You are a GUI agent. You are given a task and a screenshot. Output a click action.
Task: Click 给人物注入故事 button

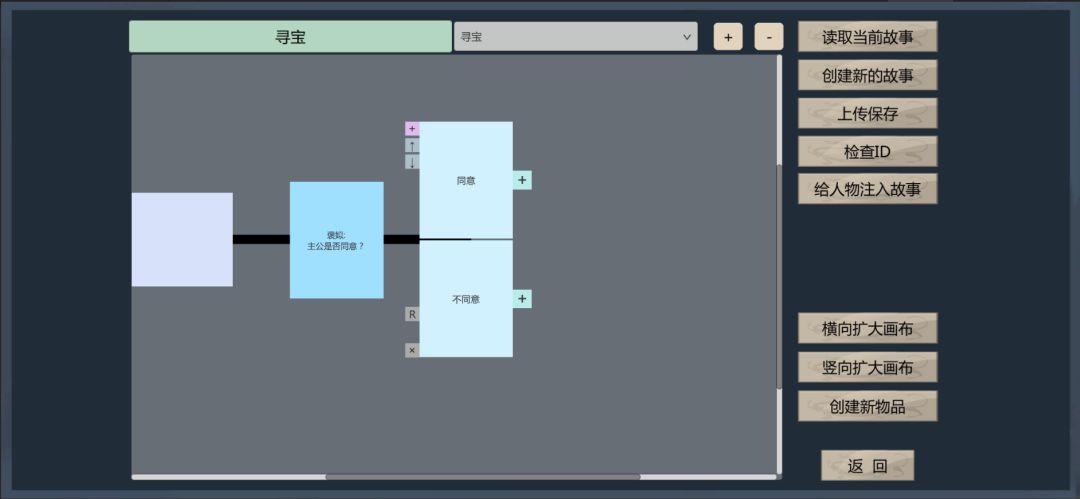[x=867, y=189]
